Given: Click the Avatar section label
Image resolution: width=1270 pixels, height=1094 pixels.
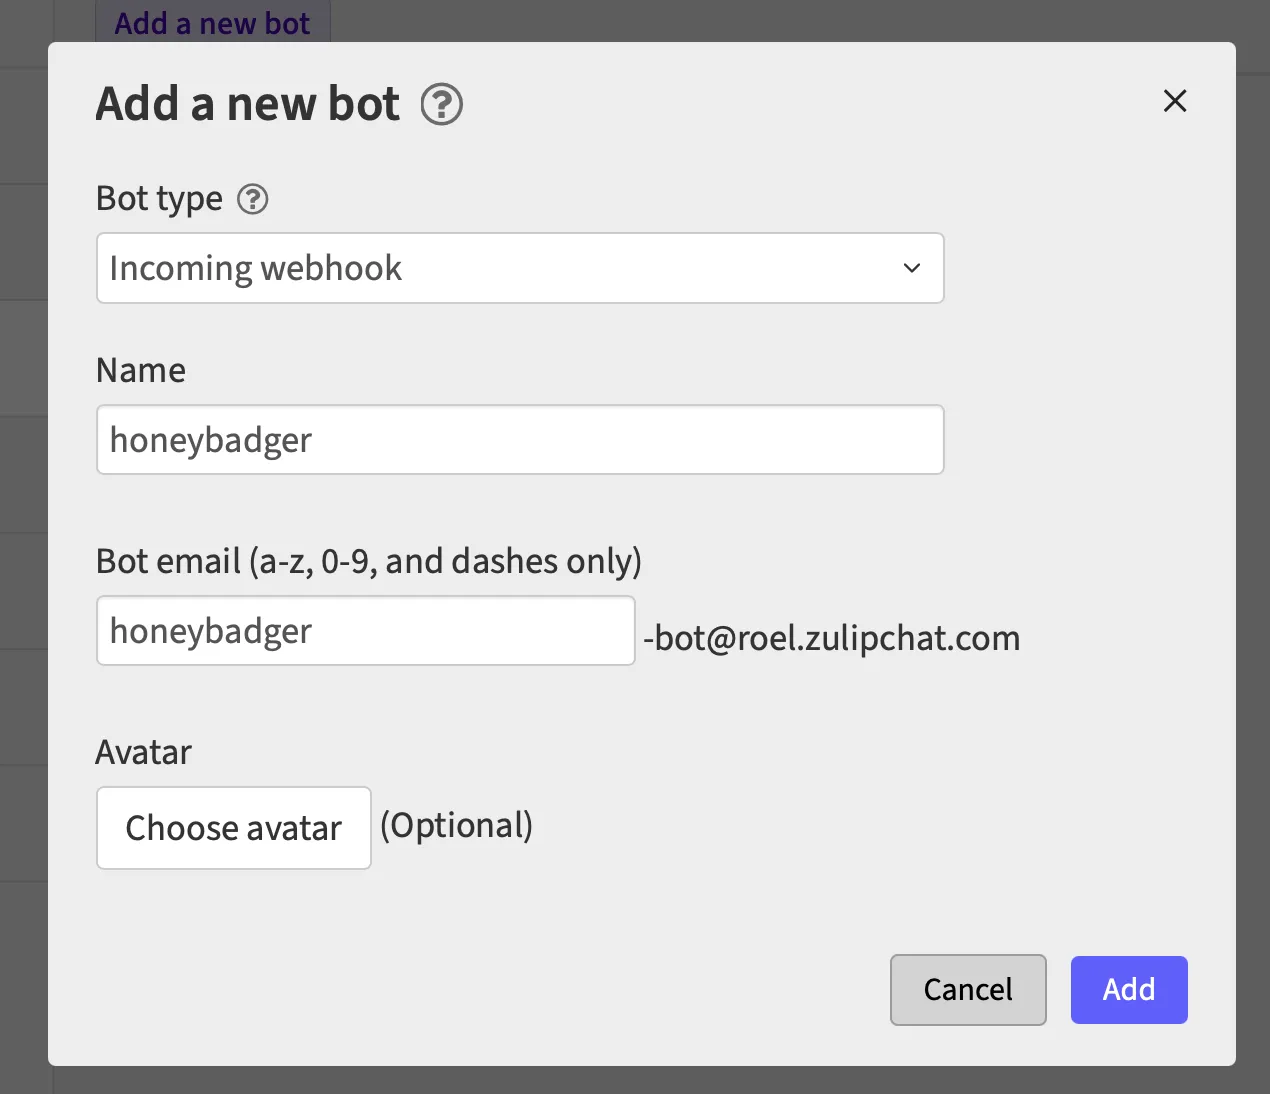Looking at the screenshot, I should 143,752.
